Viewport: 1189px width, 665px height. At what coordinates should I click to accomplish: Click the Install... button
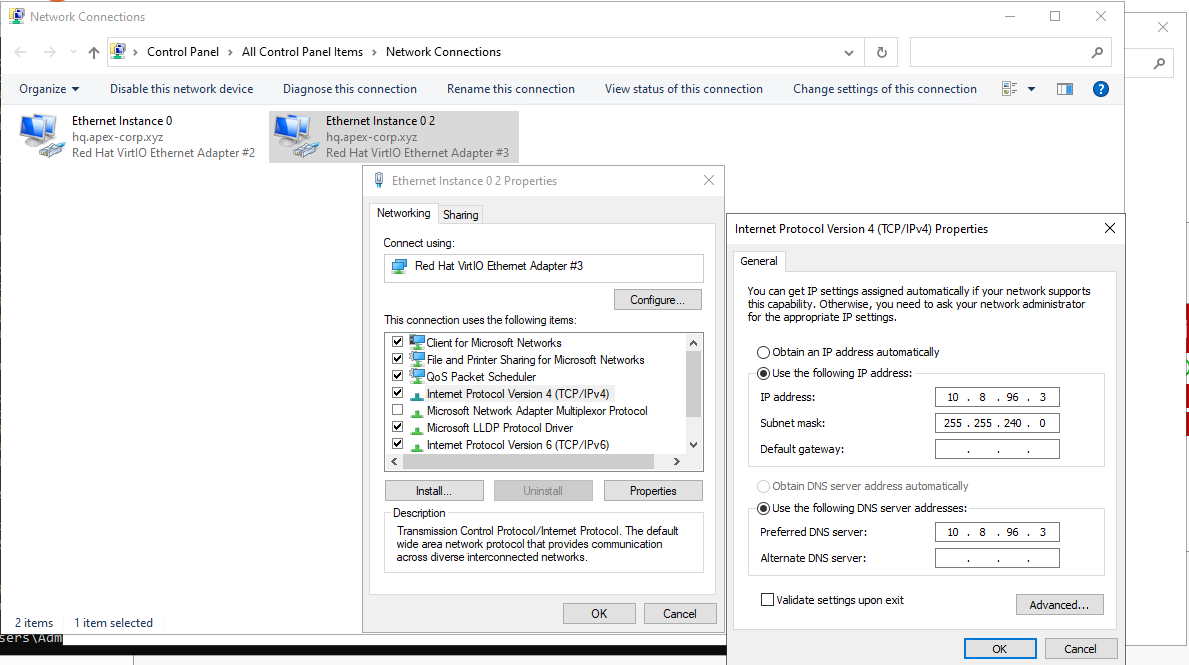(434, 491)
